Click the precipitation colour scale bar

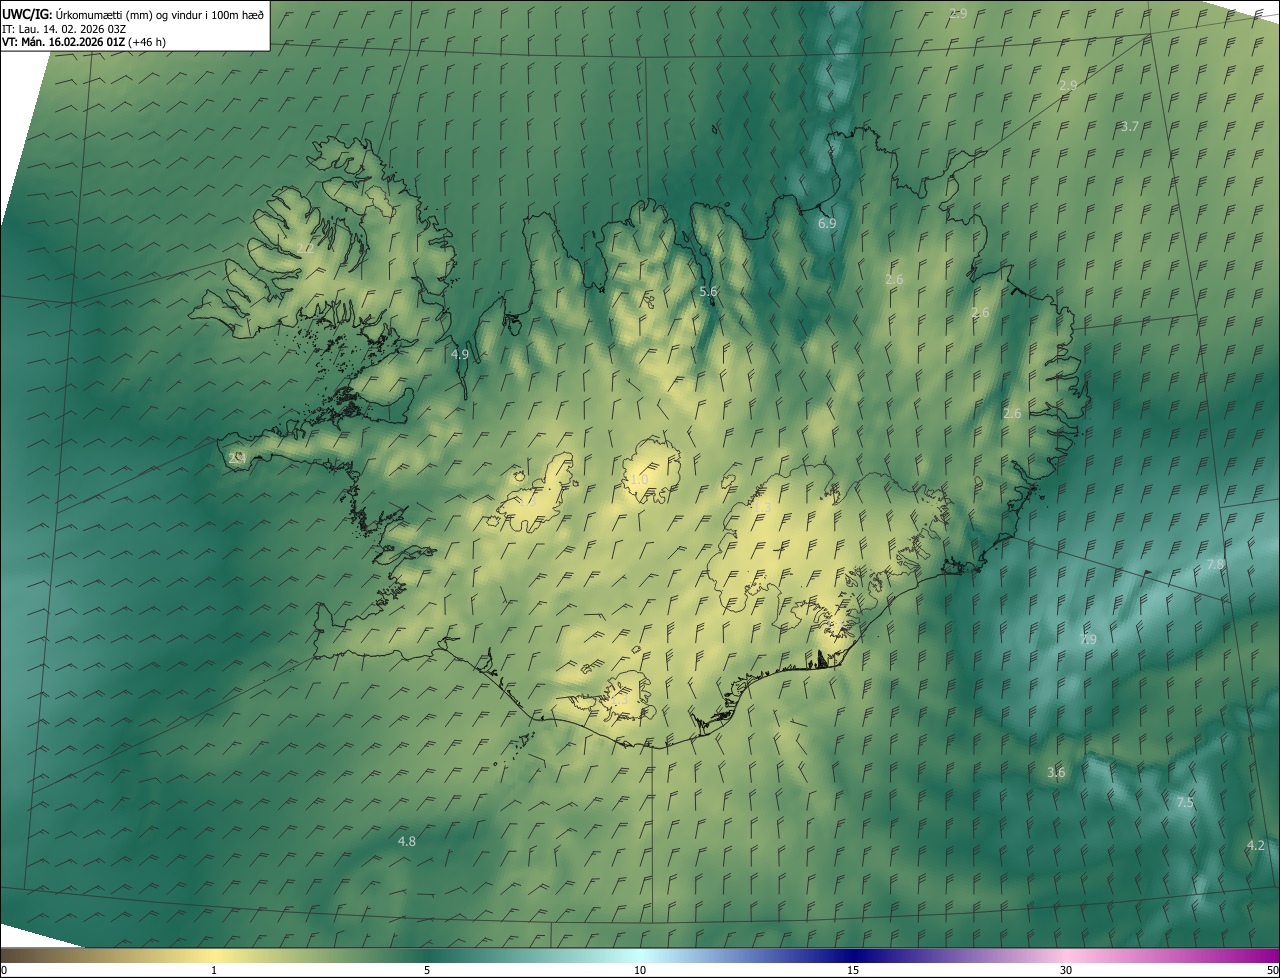(x=640, y=955)
